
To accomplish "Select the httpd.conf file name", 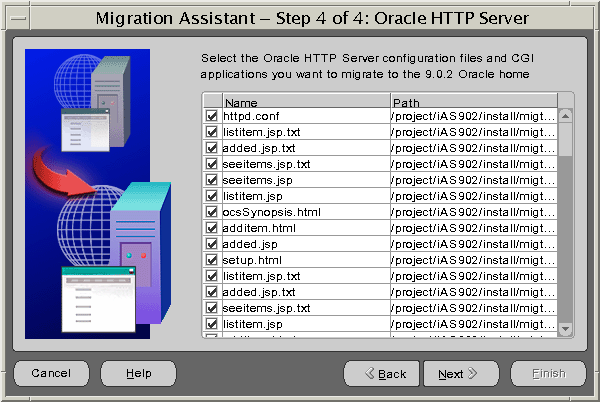I will 251,116.
